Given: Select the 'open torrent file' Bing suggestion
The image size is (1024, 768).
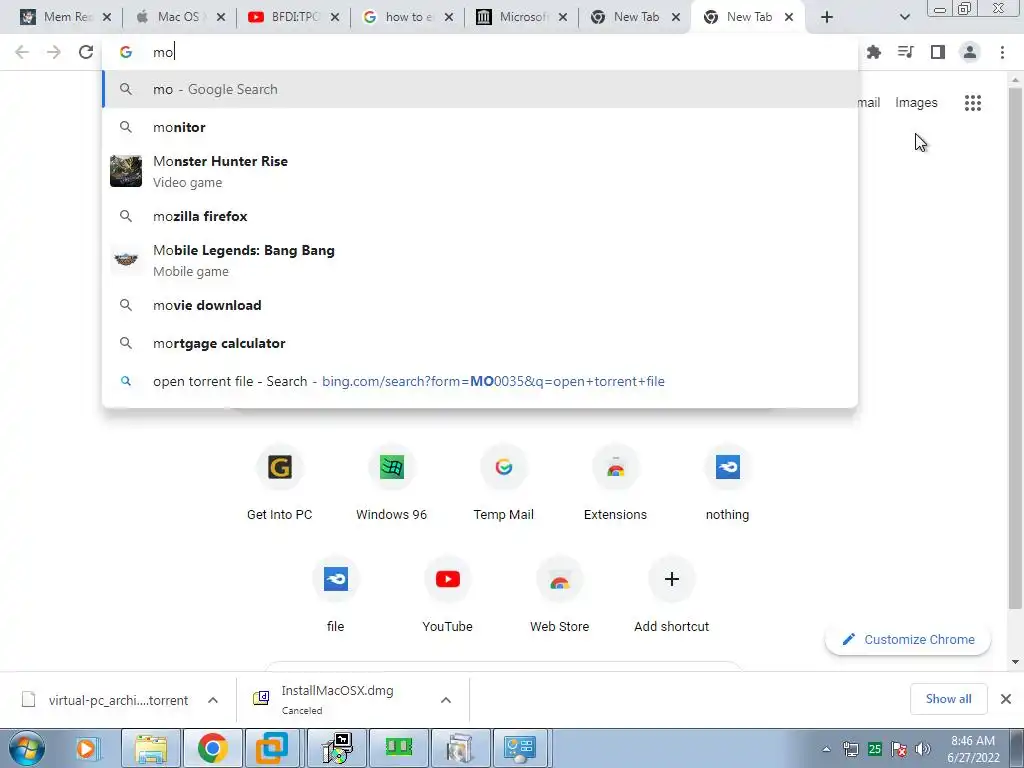Looking at the screenshot, I should 480,381.
